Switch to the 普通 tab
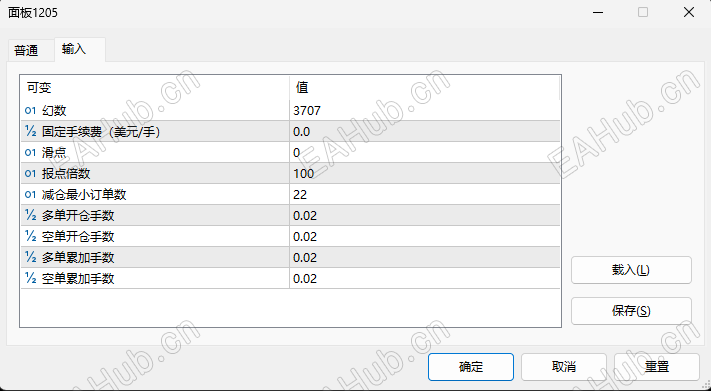Viewport: 711px width, 391px height. tap(26, 50)
